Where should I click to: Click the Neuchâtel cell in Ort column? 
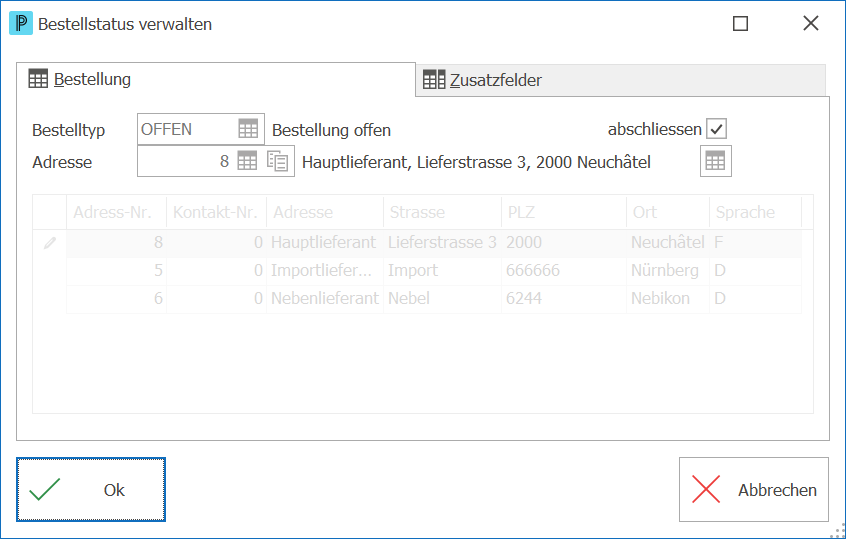(668, 243)
